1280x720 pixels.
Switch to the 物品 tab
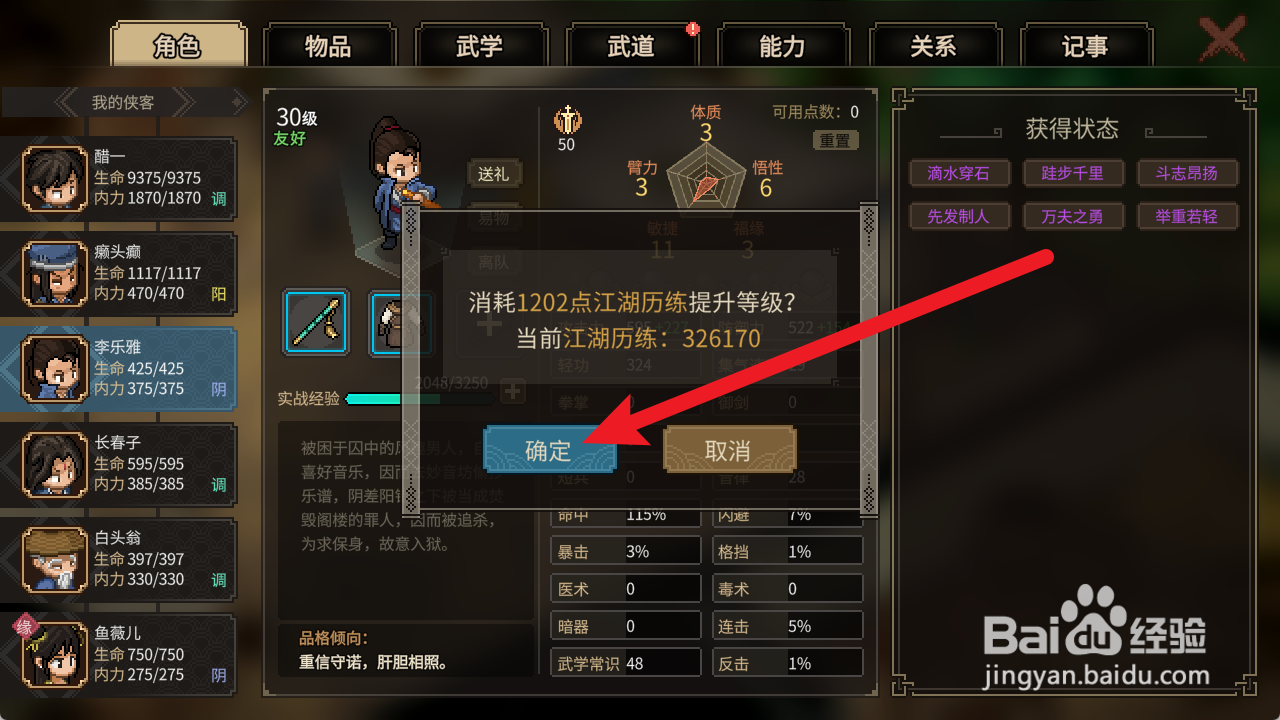coord(328,46)
